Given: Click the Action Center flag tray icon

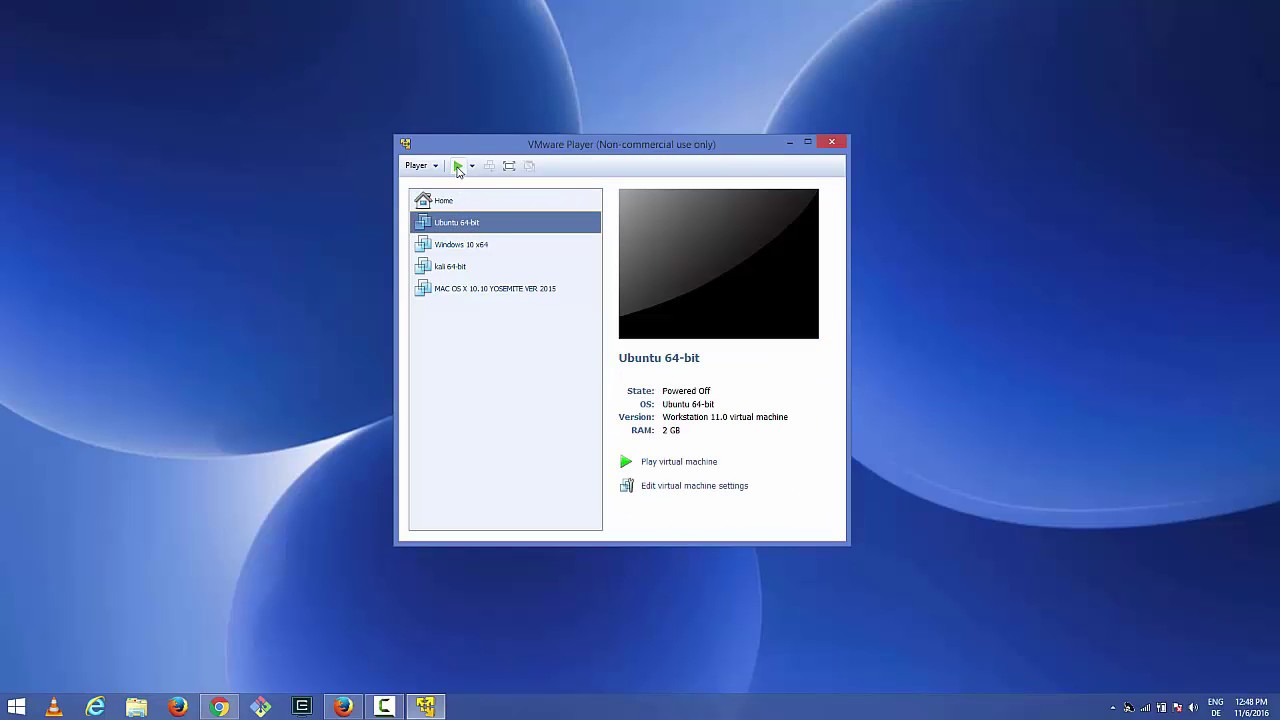Looking at the screenshot, I should [x=1177, y=708].
